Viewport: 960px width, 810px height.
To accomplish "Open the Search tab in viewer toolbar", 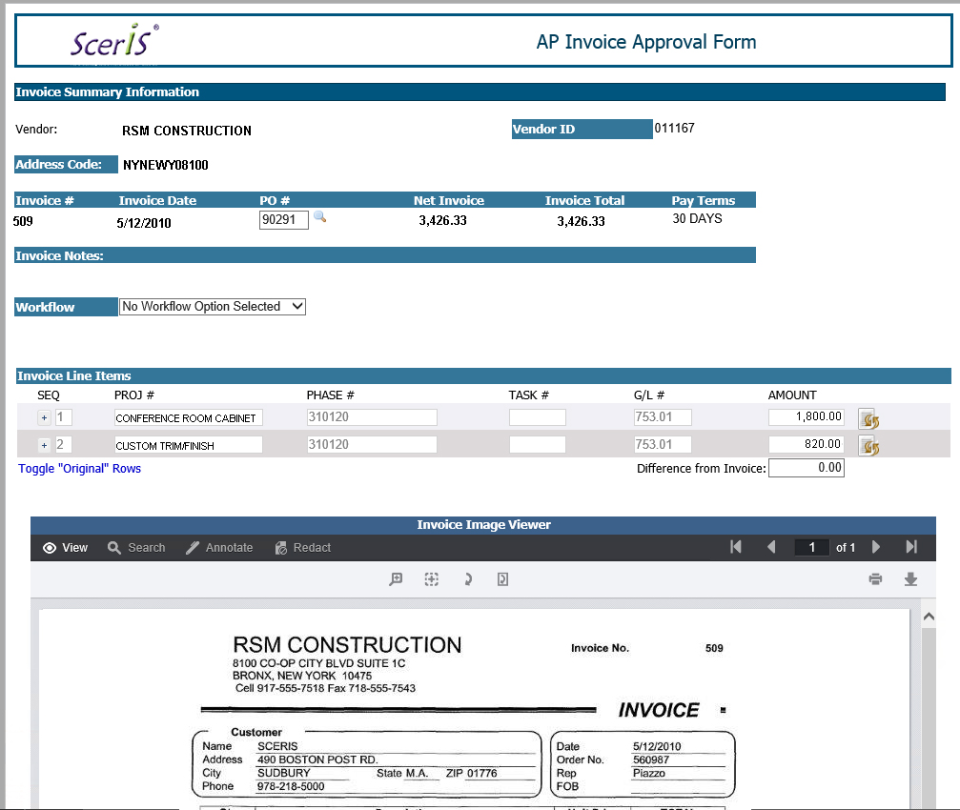I will [x=137, y=548].
